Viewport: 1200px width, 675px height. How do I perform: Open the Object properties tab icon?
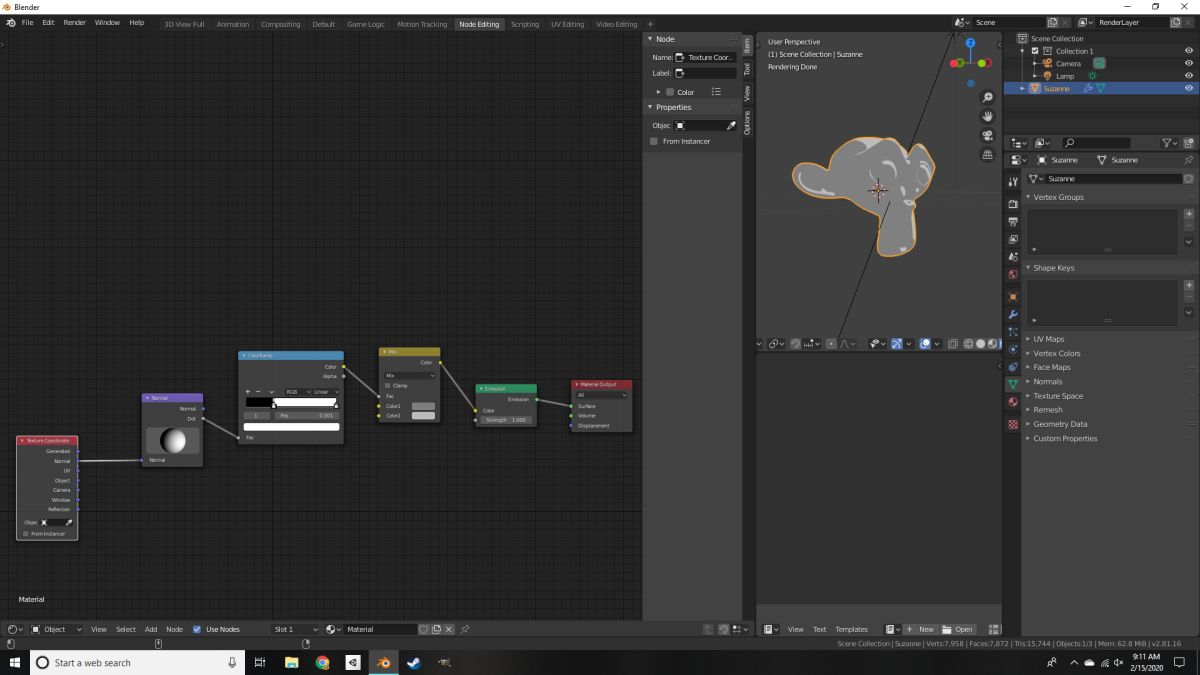1013,296
